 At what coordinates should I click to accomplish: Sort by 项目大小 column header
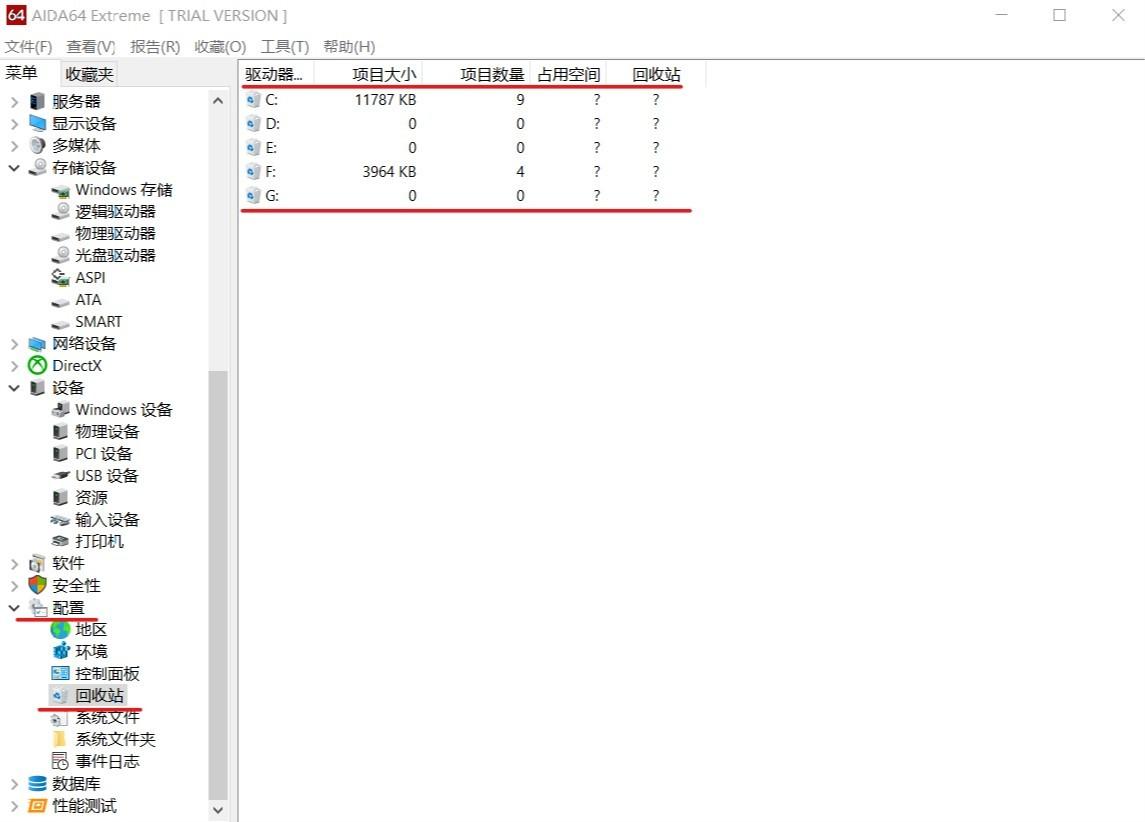click(369, 74)
